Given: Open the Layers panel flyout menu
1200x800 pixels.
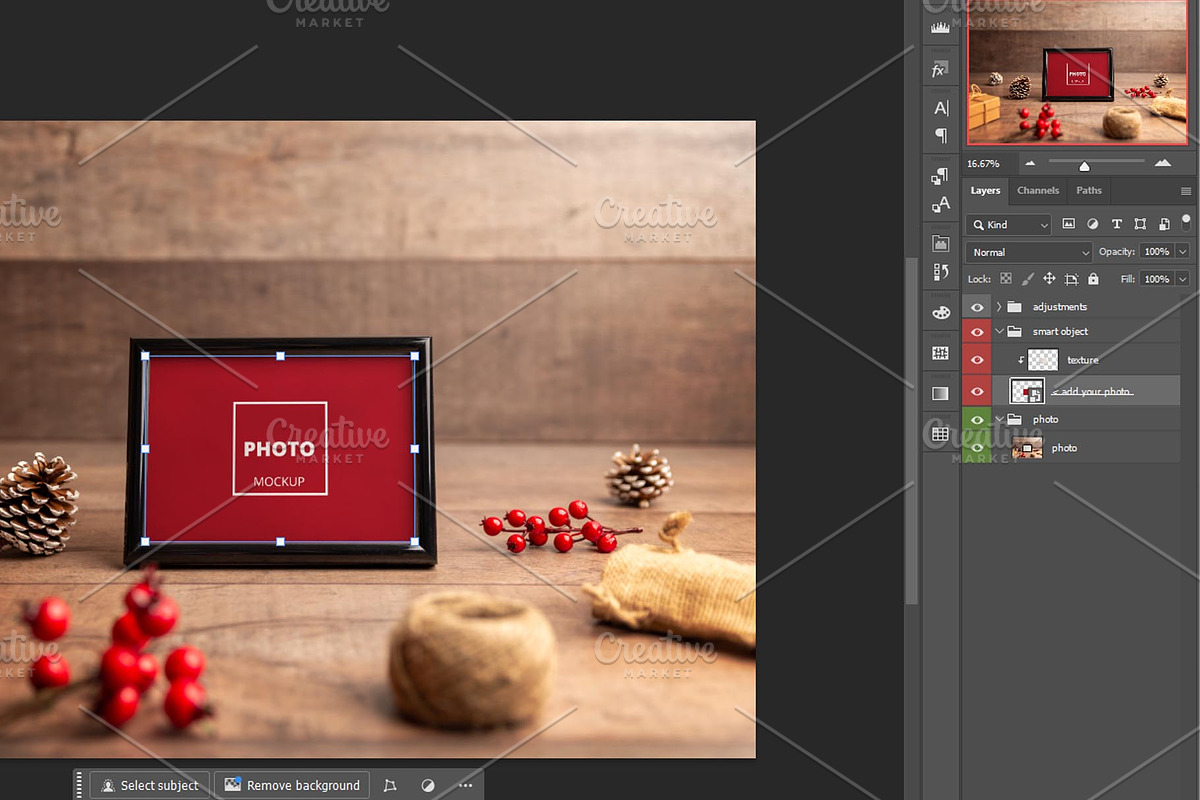Looking at the screenshot, I should [x=1186, y=191].
